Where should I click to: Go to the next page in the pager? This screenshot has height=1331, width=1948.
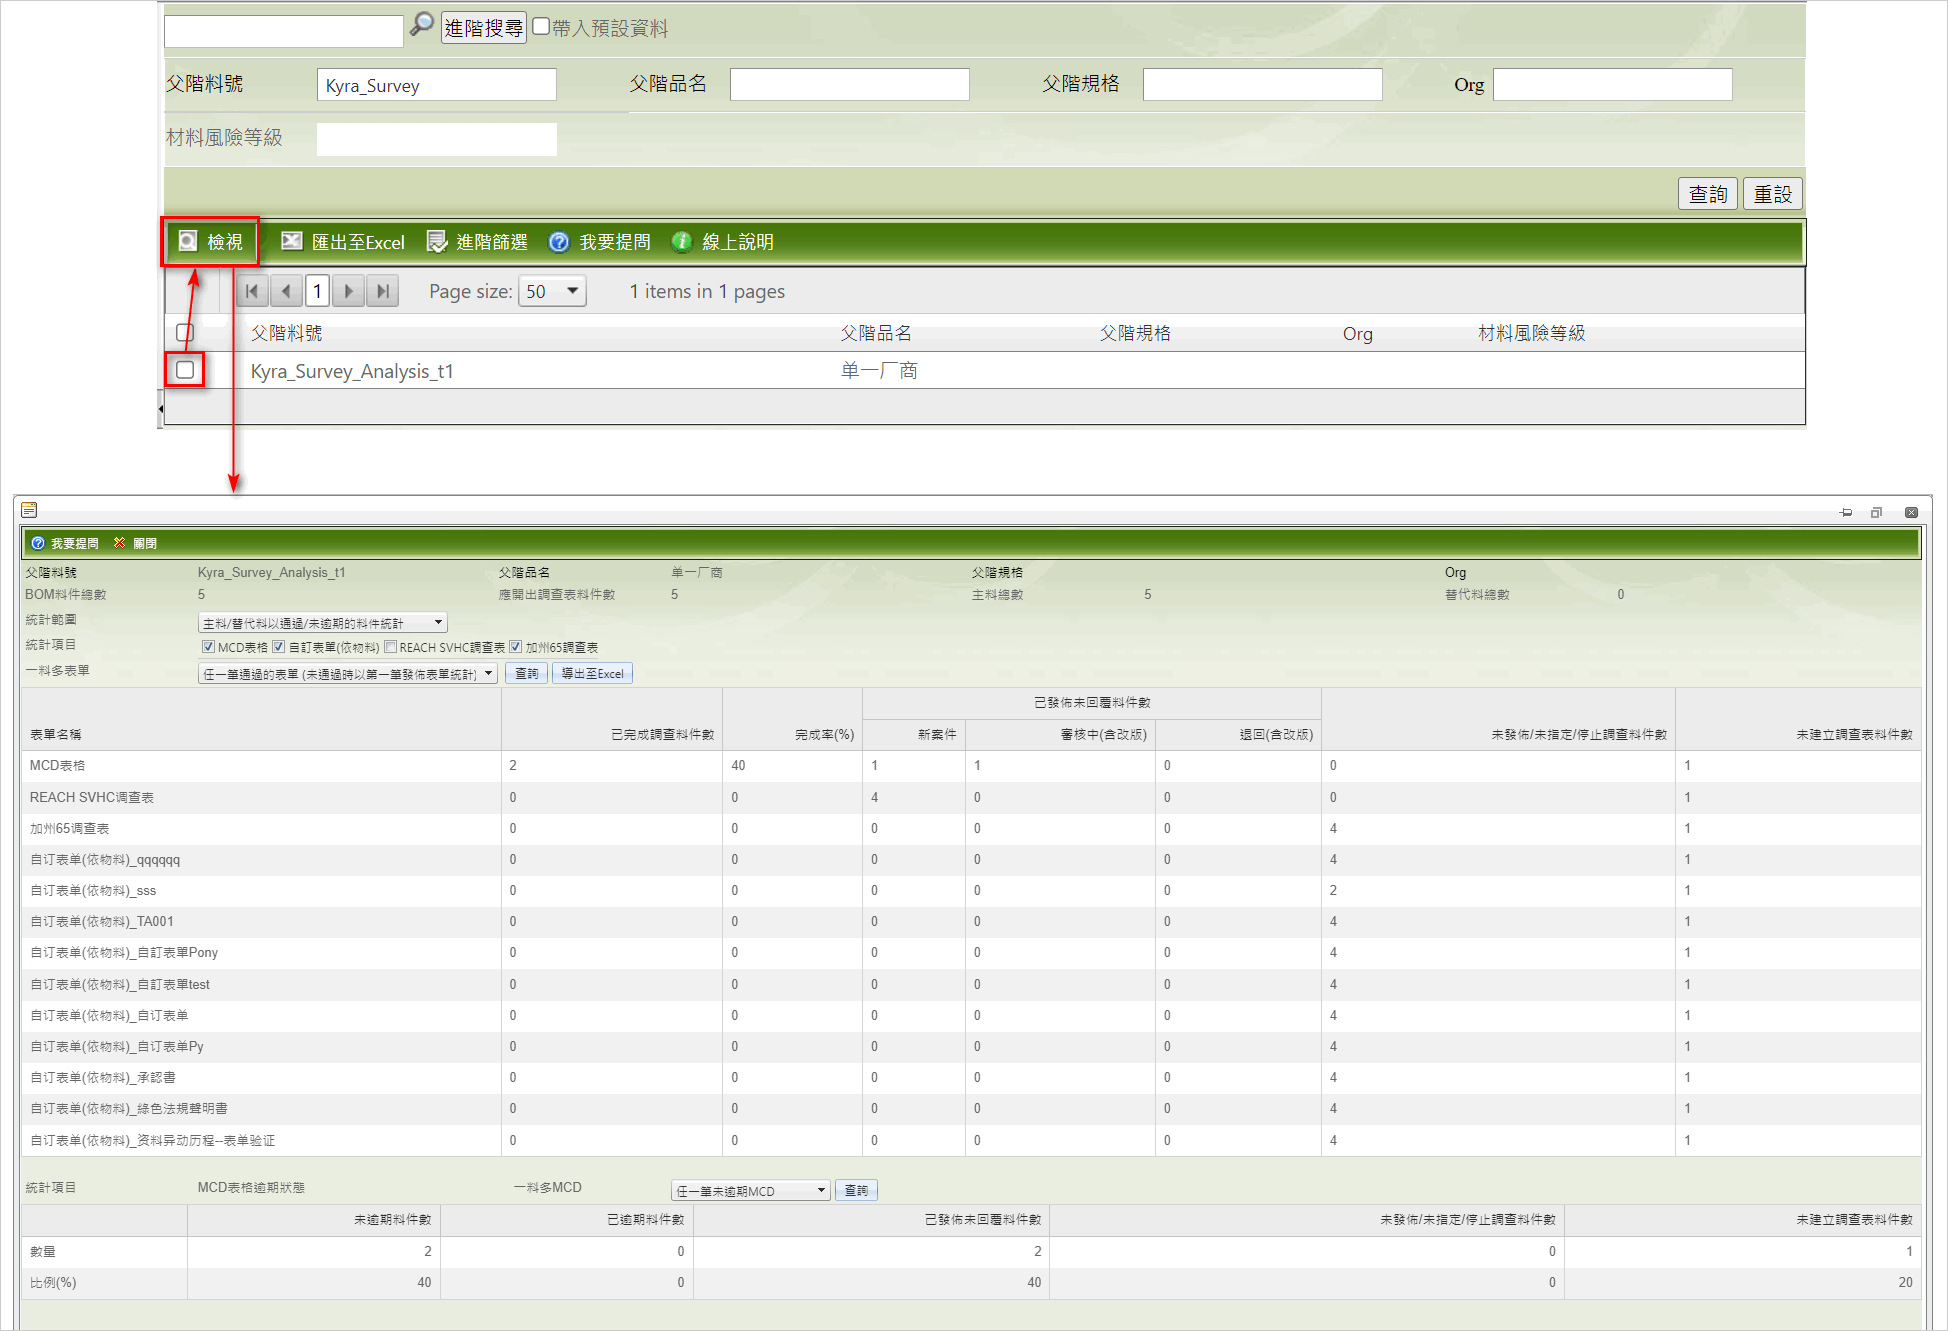(x=349, y=291)
